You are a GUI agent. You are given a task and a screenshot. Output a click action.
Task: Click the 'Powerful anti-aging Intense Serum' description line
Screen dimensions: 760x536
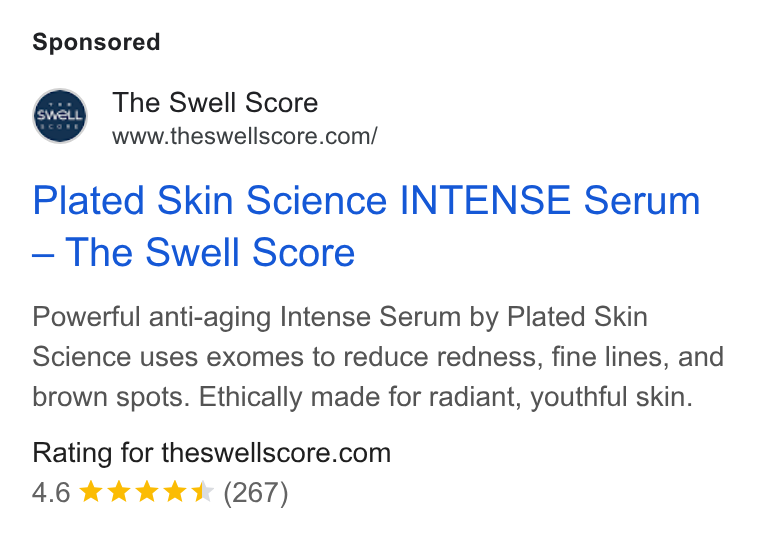[247, 317]
